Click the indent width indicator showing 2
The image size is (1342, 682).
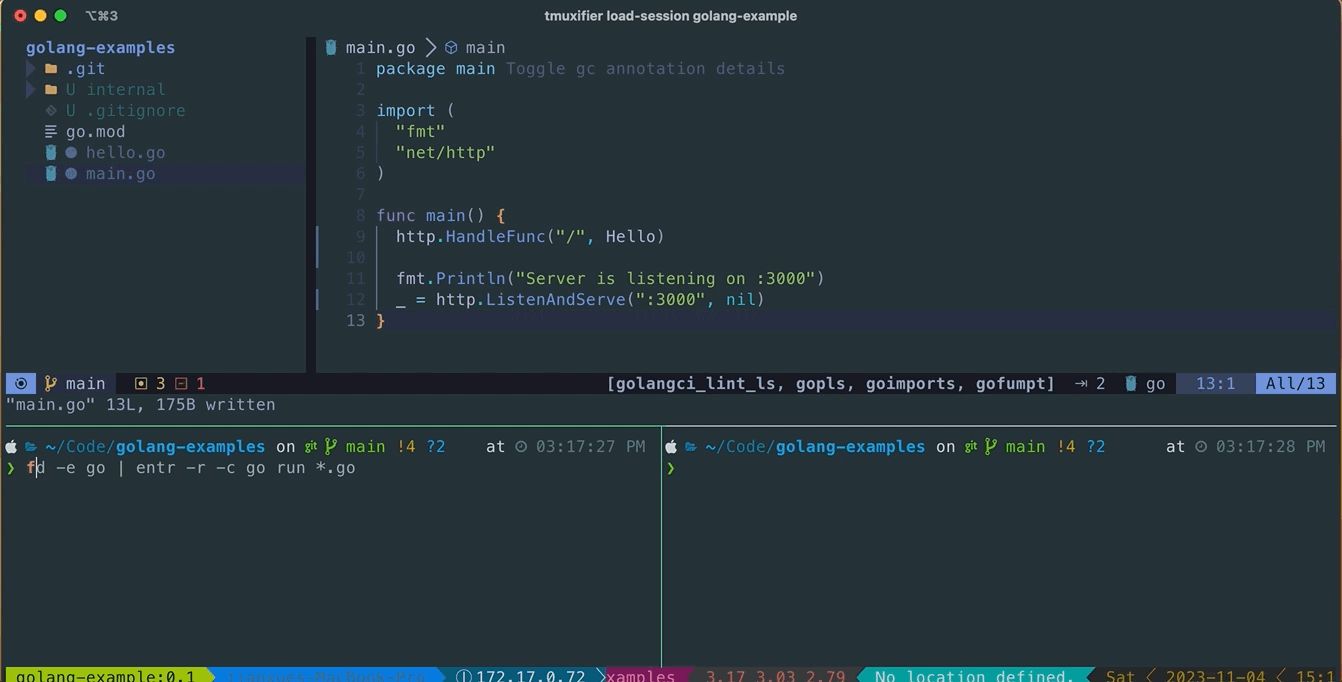1090,384
